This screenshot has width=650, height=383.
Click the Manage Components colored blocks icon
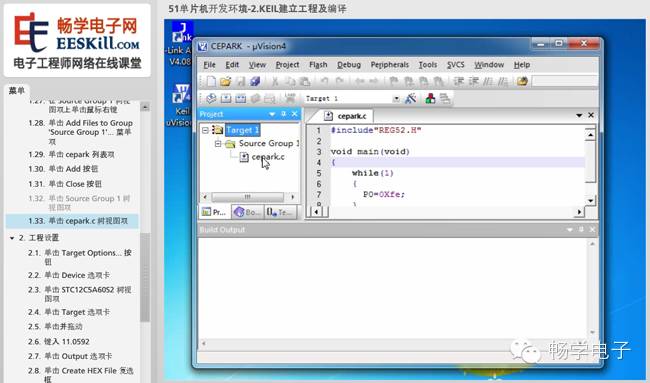tap(430, 98)
